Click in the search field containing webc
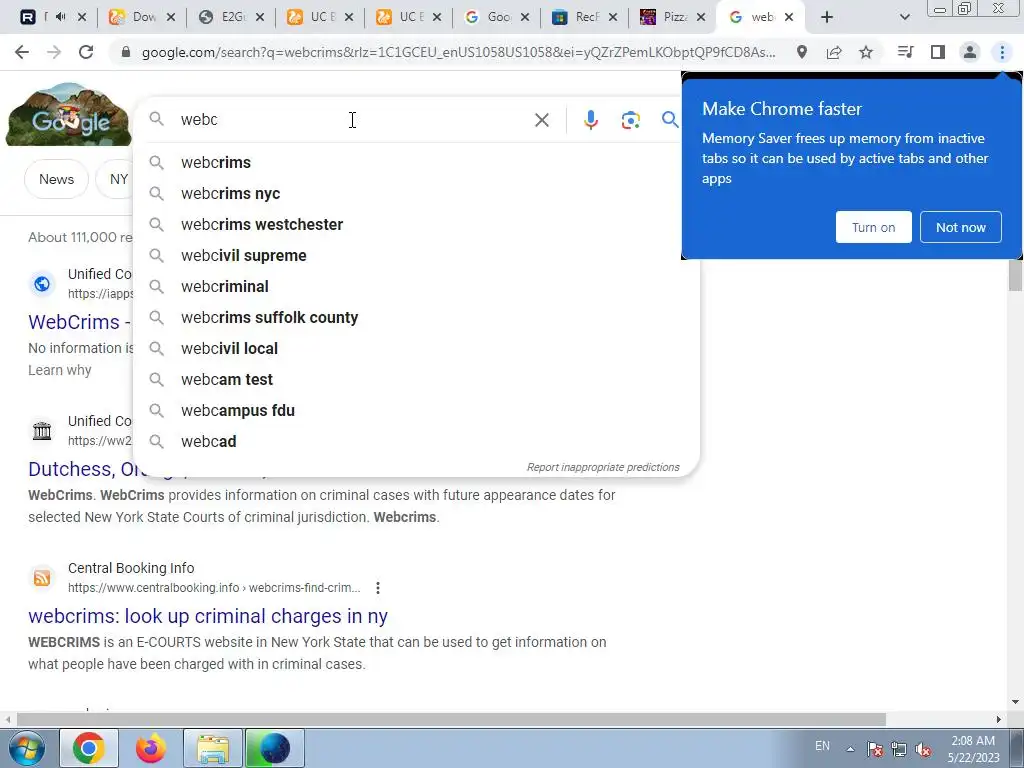1024x768 pixels. [353, 120]
